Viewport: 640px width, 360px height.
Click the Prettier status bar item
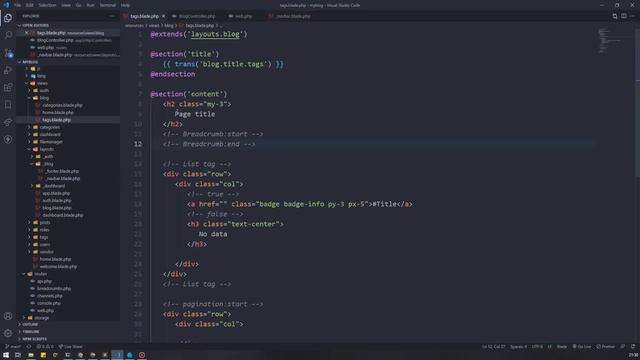(606, 347)
